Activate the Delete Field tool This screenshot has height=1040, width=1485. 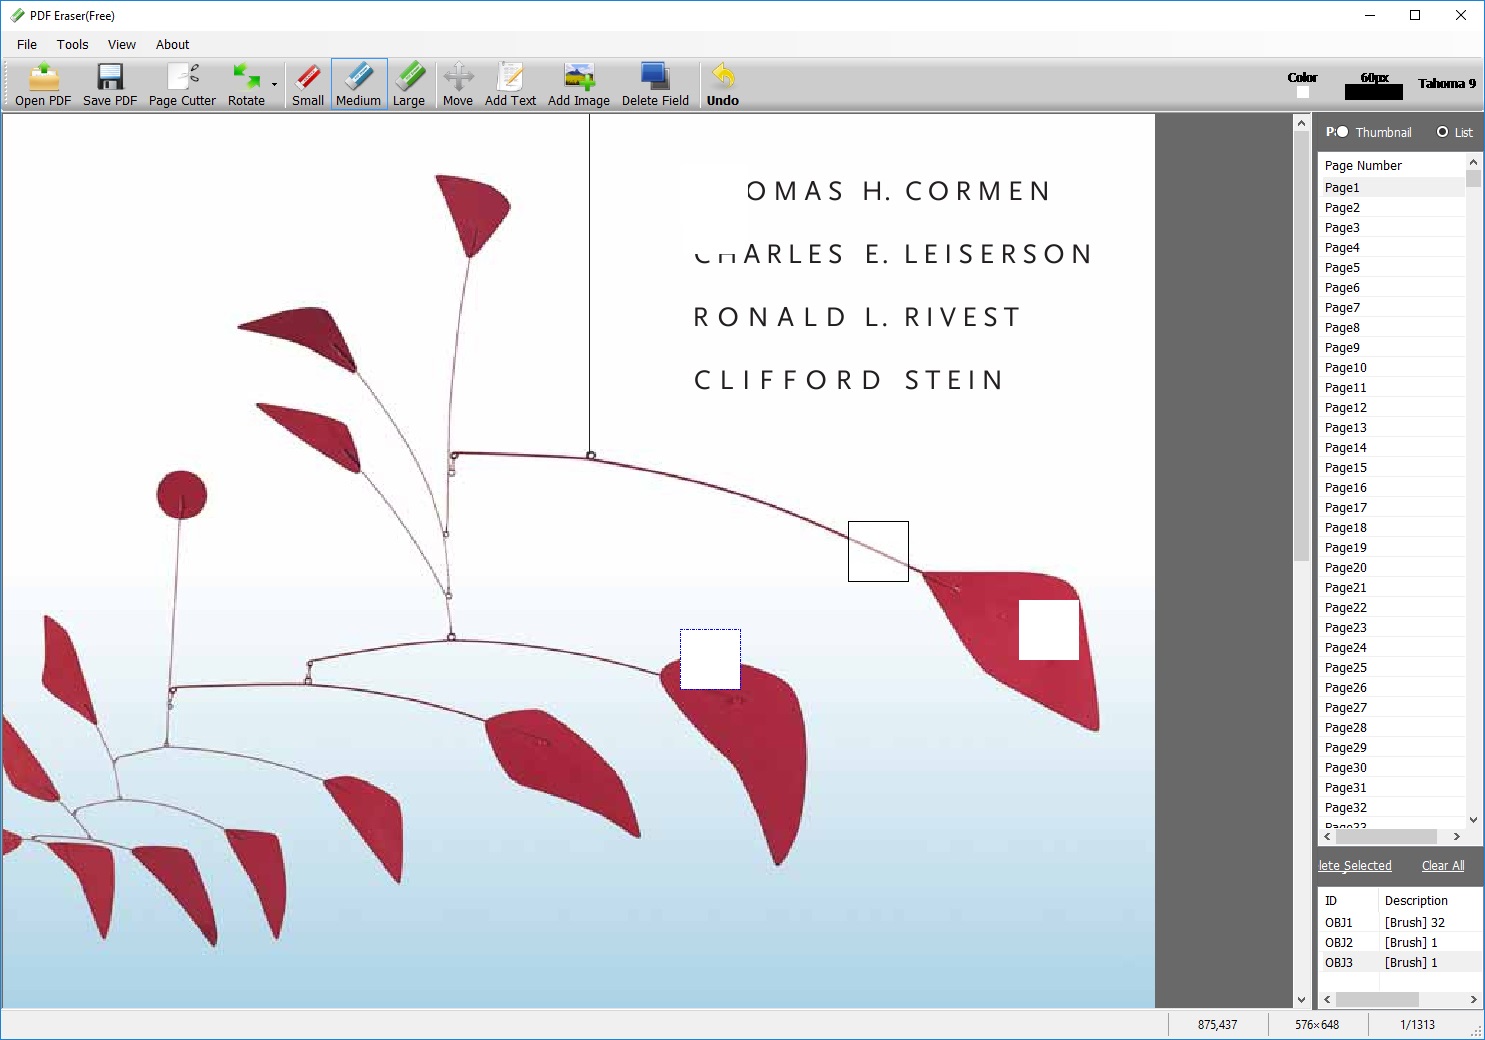(x=654, y=84)
